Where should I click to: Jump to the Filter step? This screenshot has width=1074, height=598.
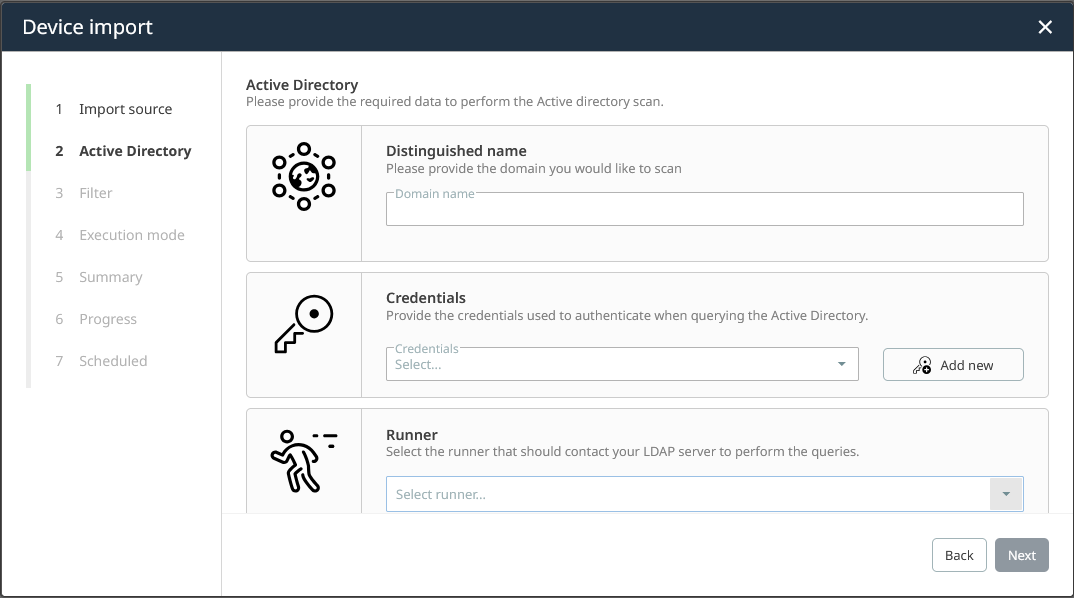click(x=96, y=193)
